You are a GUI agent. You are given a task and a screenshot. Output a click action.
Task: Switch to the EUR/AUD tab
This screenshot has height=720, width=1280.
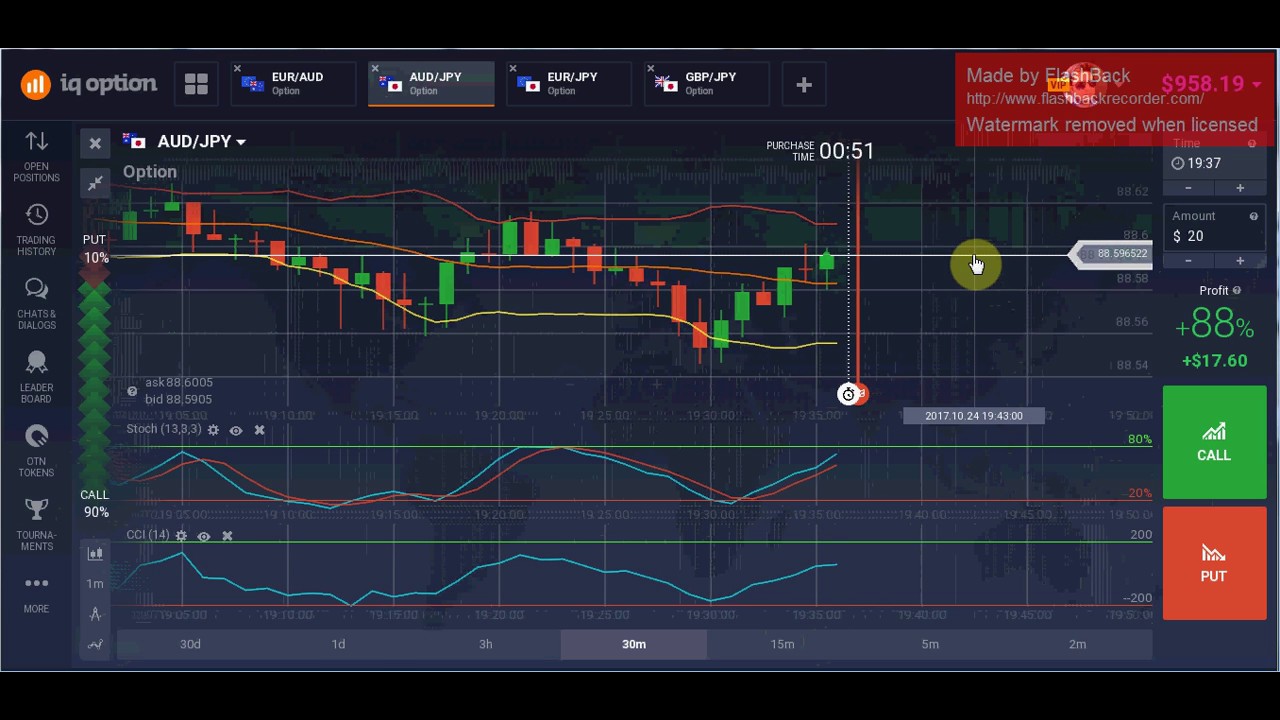click(x=294, y=84)
